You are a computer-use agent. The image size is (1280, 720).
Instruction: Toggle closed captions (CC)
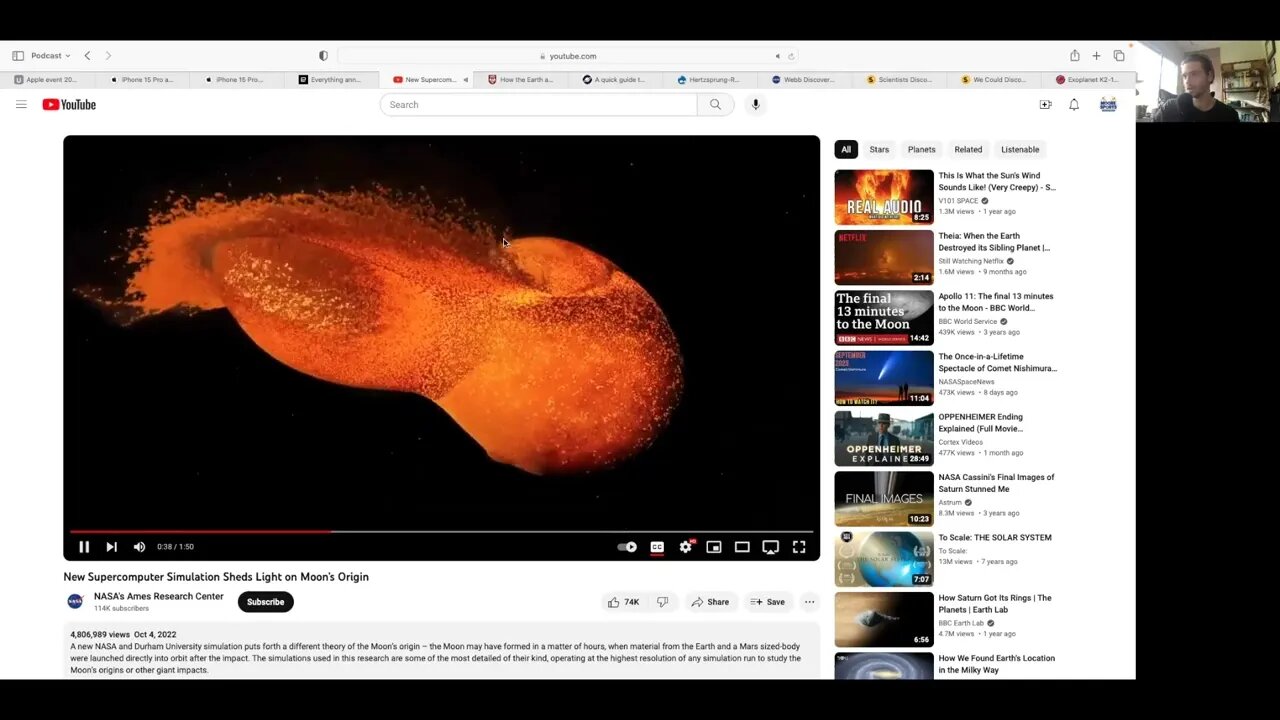pos(657,547)
